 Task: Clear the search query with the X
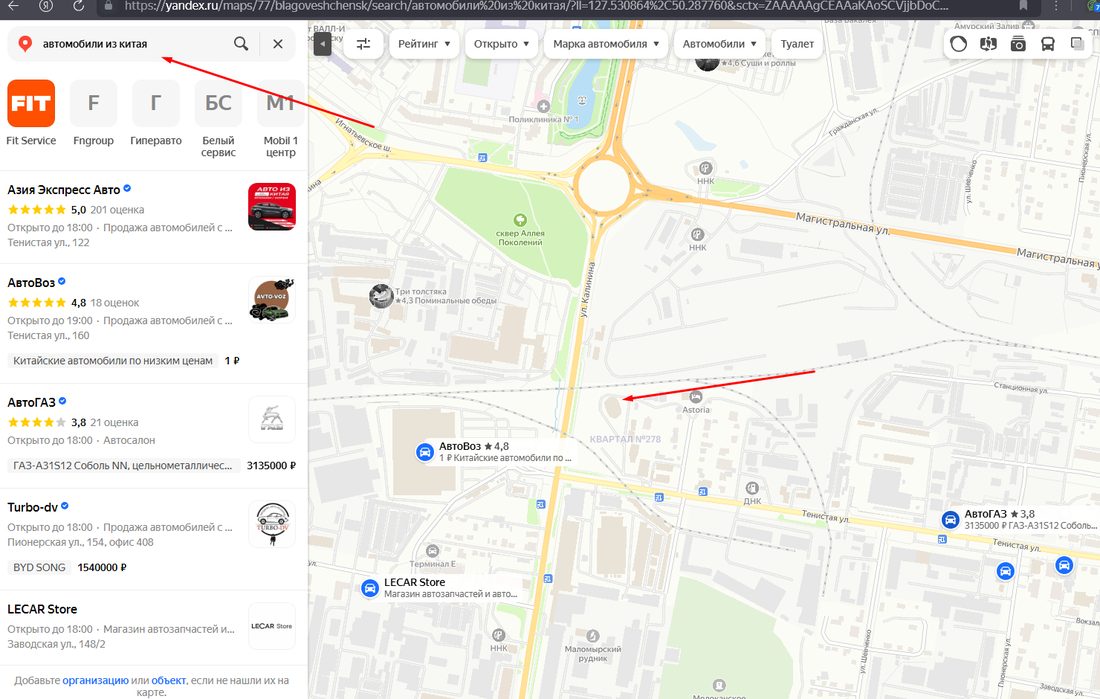click(278, 44)
